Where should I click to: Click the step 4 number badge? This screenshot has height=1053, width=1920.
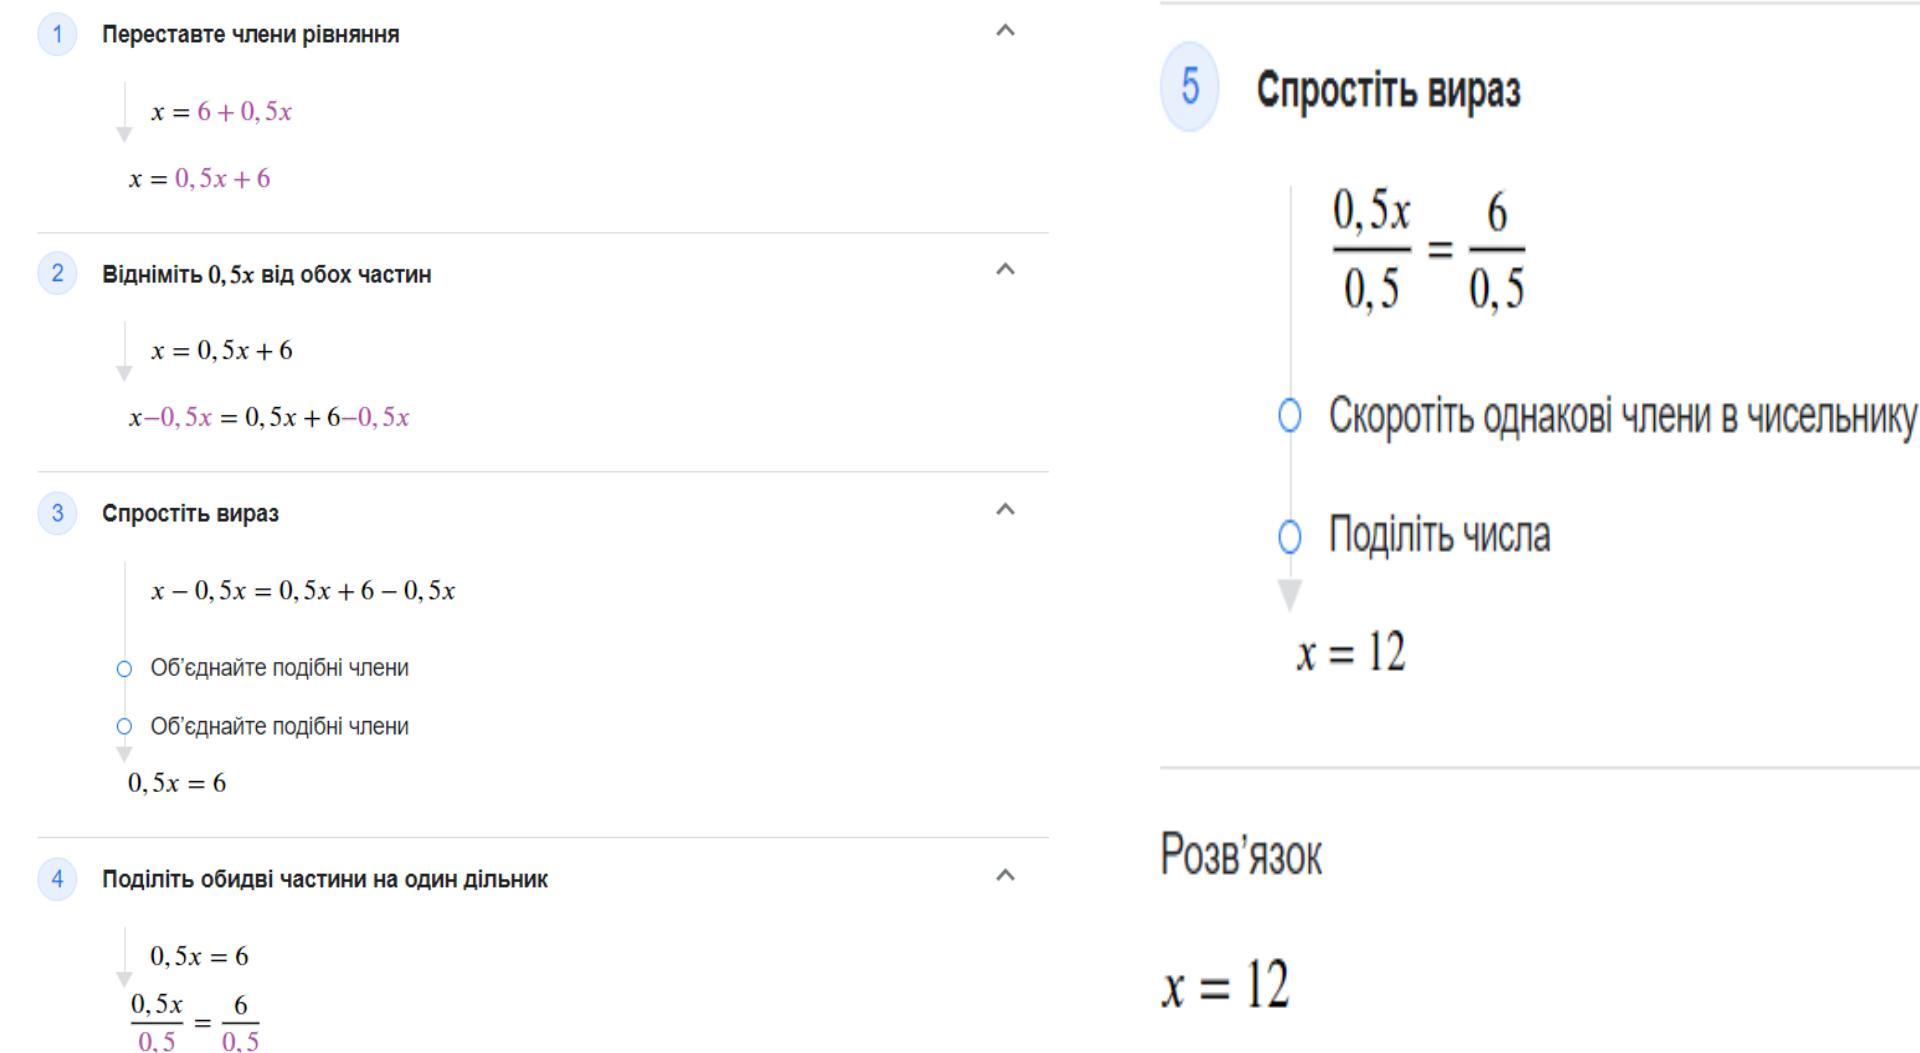click(57, 879)
